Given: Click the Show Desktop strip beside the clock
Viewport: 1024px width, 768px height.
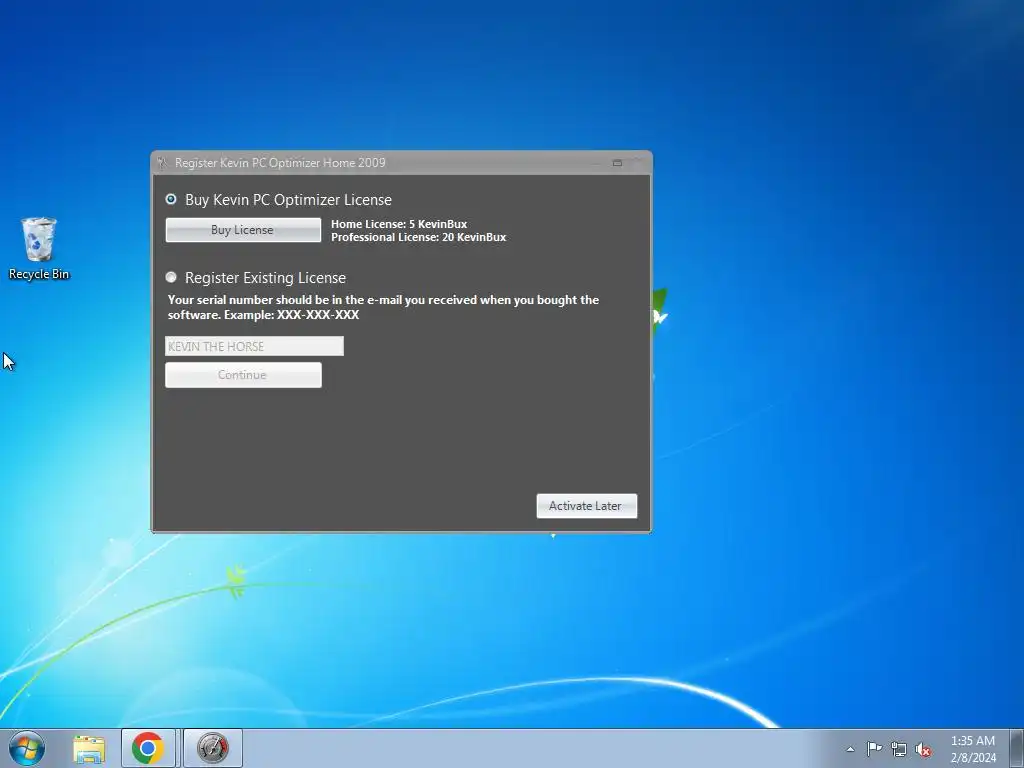Looking at the screenshot, I should point(1017,748).
